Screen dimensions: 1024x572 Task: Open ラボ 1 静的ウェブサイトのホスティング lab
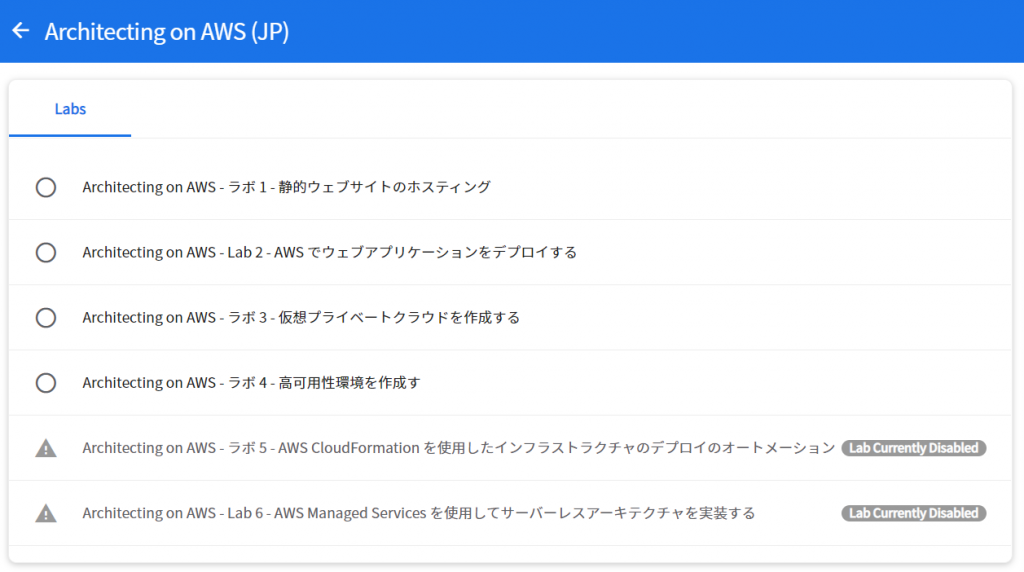tap(286, 187)
